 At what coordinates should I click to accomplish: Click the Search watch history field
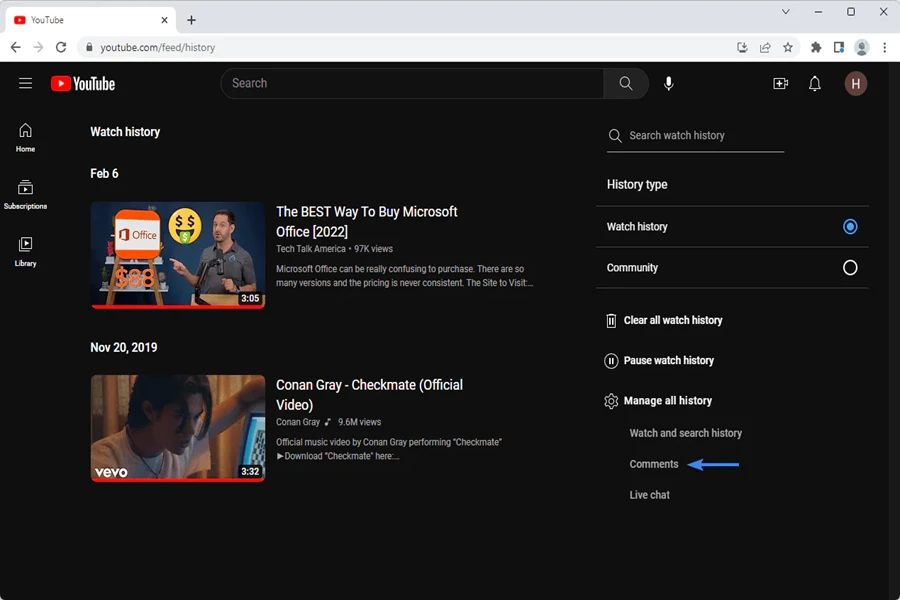point(695,136)
